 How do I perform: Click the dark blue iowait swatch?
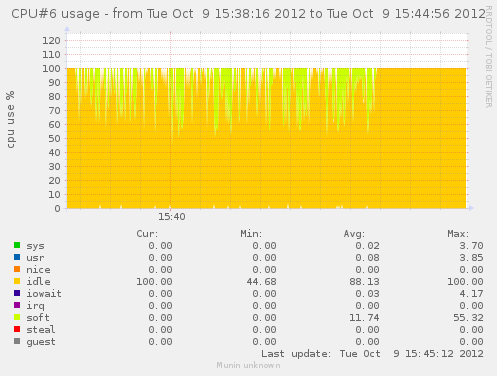pyautogui.click(x=17, y=293)
